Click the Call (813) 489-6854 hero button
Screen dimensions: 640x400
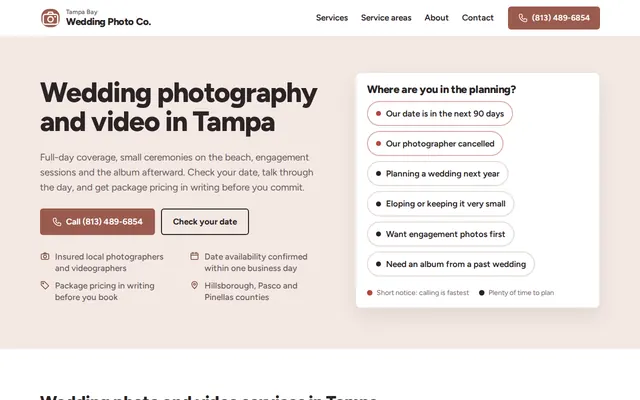(x=98, y=222)
